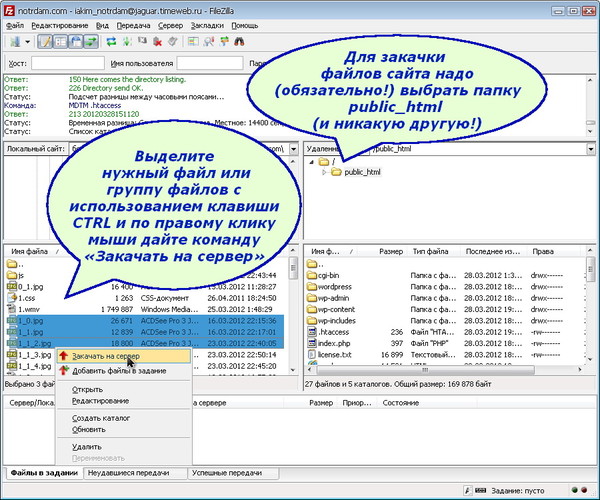
Task: Choose Закачать на сервер from context menu
Action: pyautogui.click(x=124, y=356)
